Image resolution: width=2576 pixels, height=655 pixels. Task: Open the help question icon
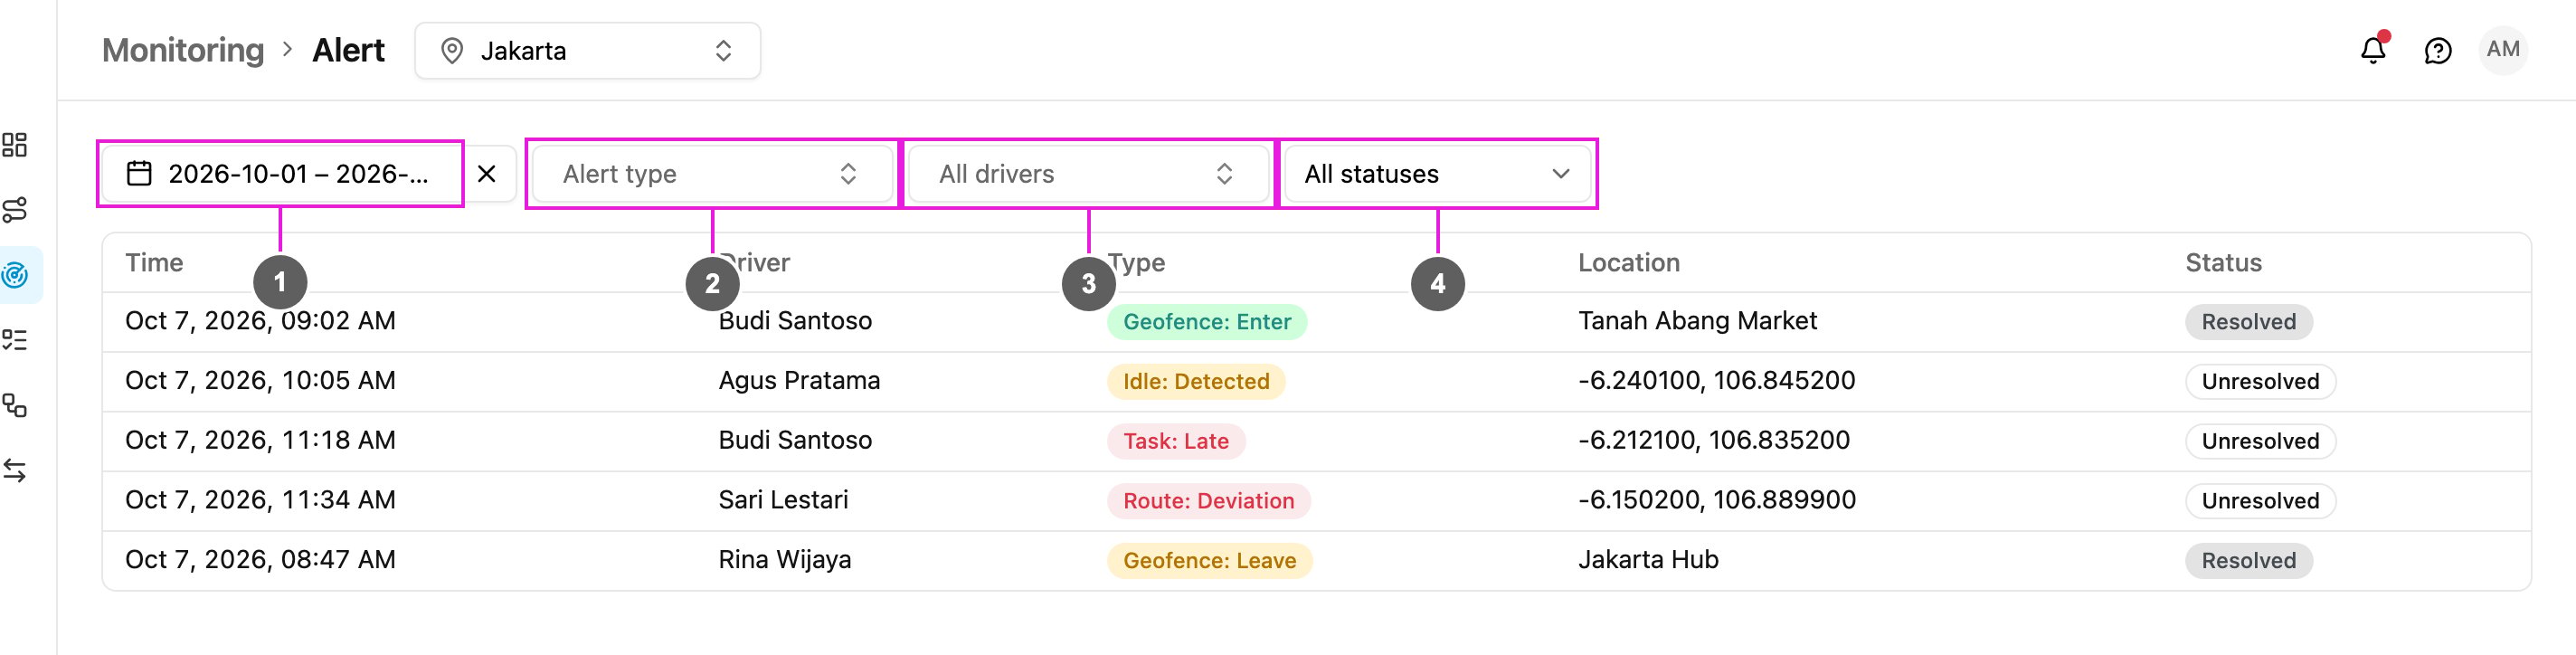pyautogui.click(x=2438, y=50)
